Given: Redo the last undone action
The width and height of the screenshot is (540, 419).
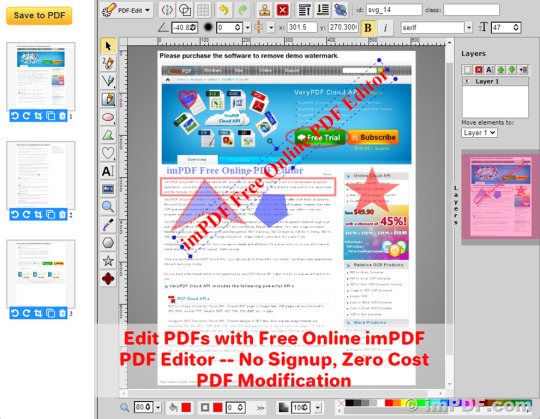Looking at the screenshot, I should pyautogui.click(x=242, y=10).
